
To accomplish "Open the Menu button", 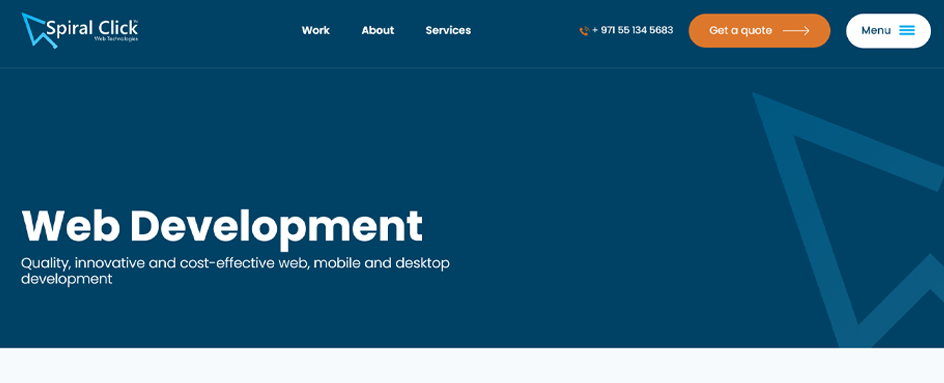I will tap(888, 31).
